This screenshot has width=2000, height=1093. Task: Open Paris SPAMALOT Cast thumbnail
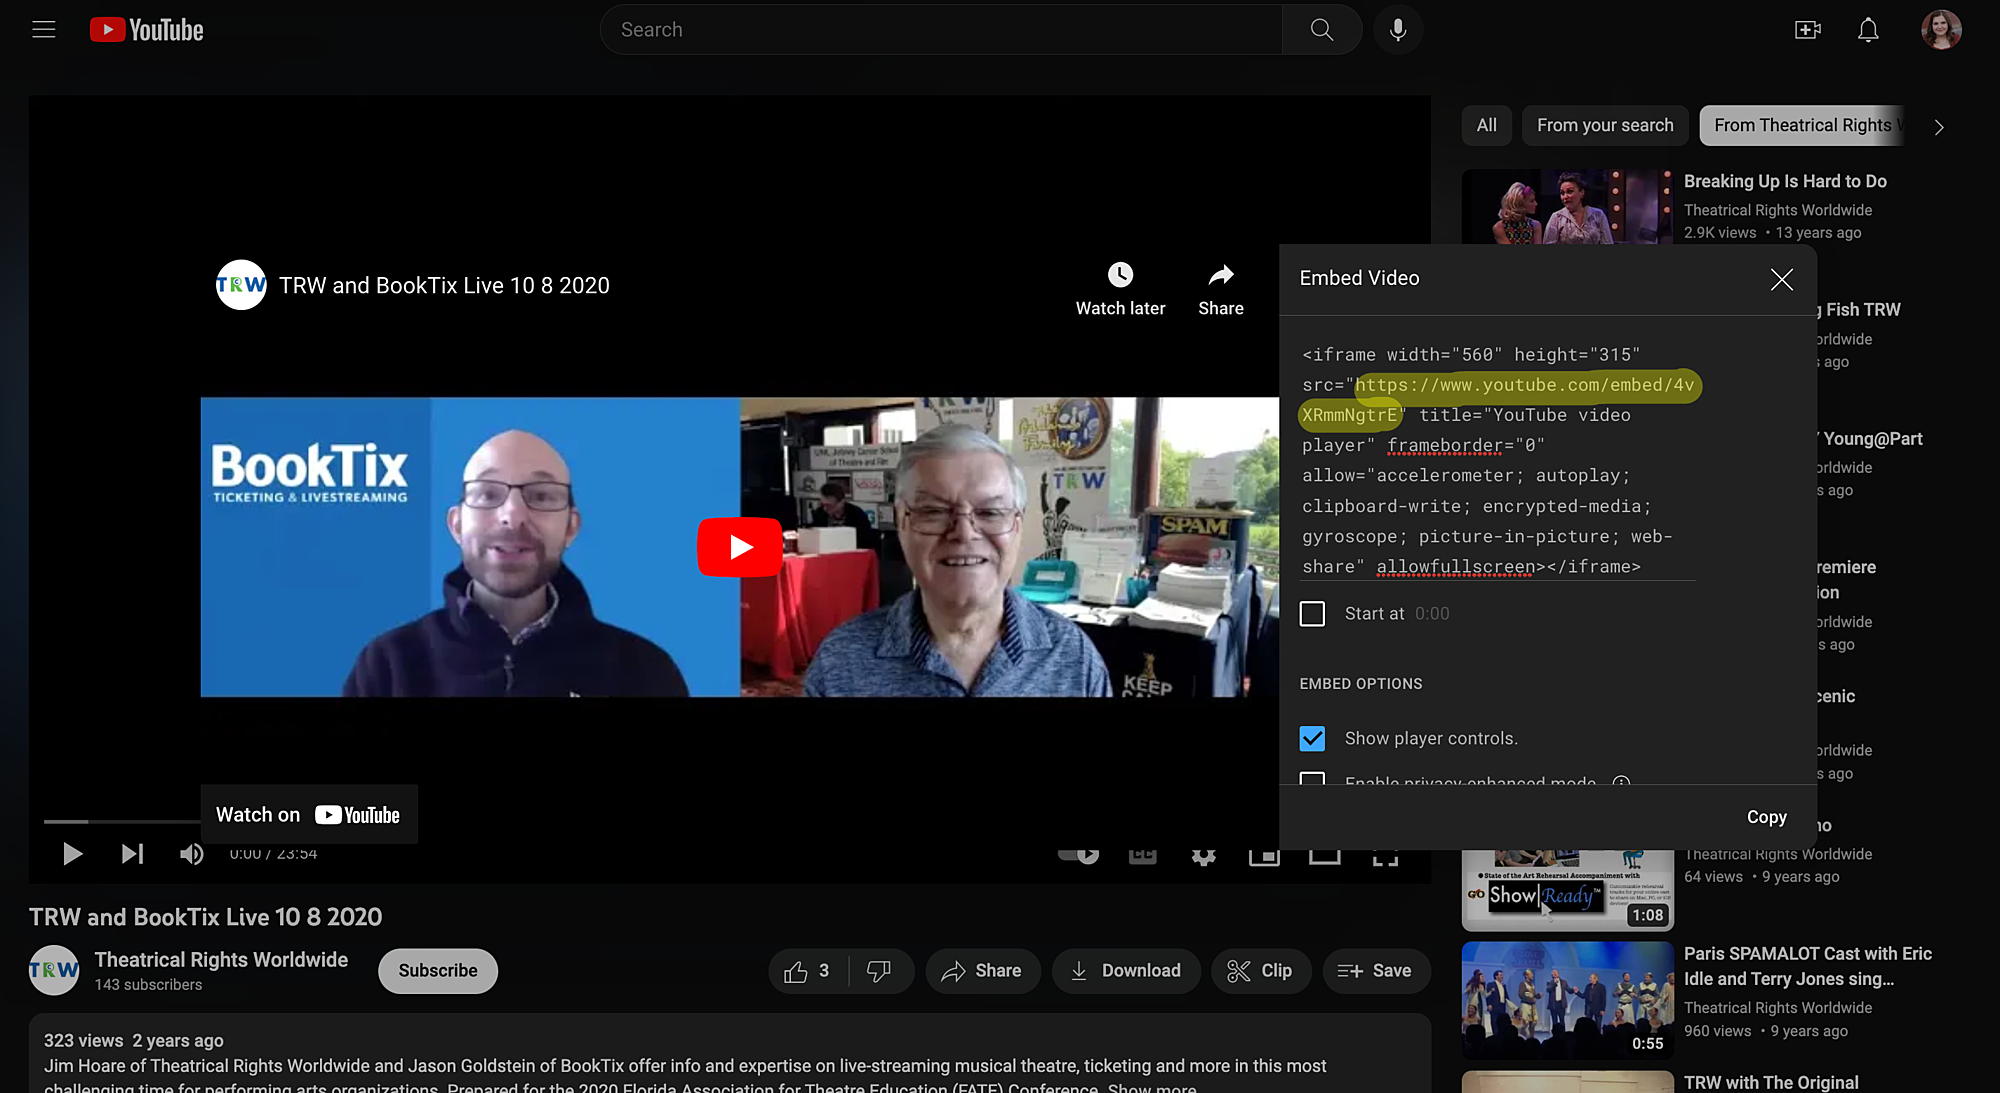[1567, 1000]
